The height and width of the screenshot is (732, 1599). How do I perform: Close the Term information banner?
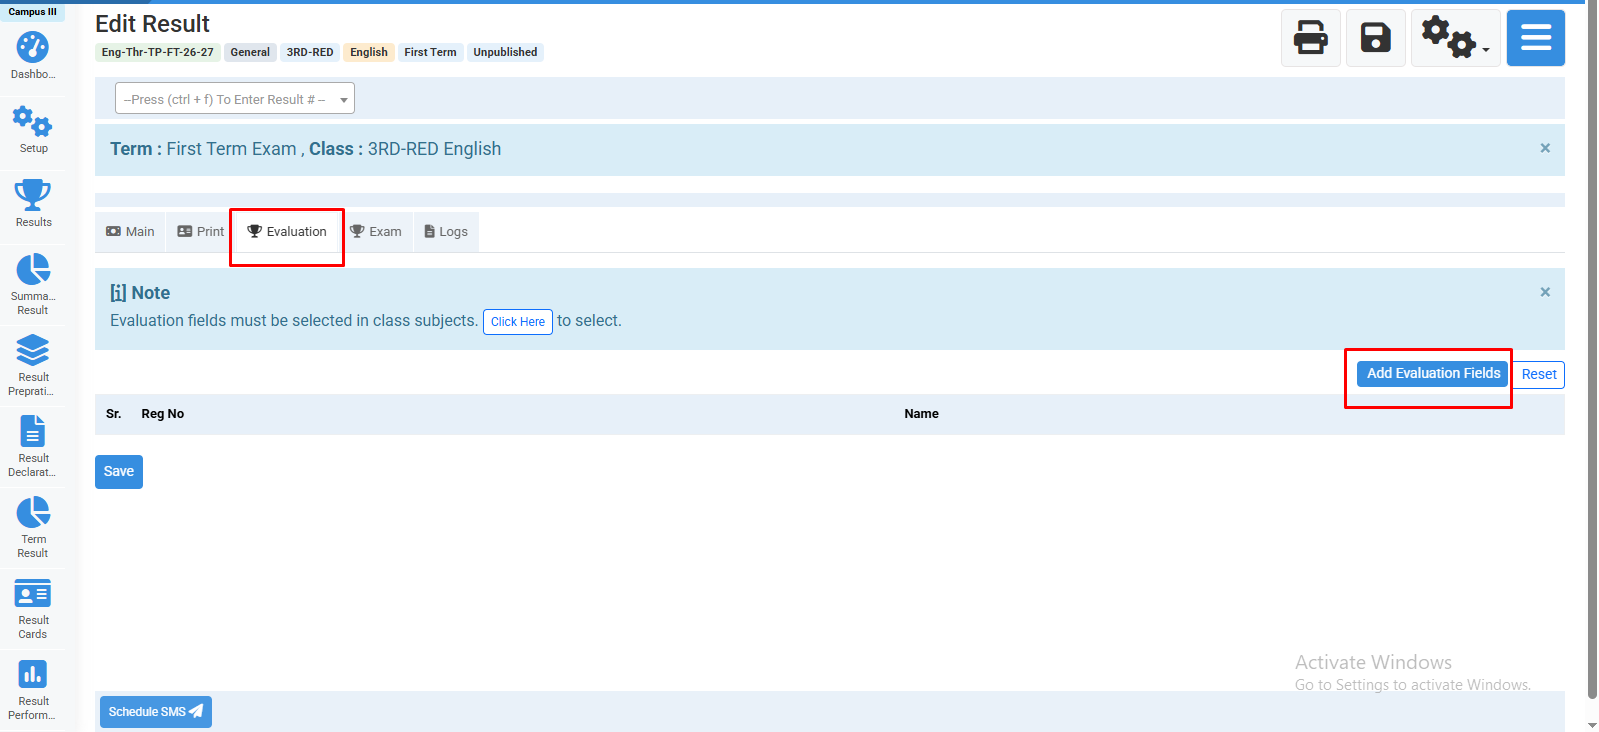[1545, 148]
